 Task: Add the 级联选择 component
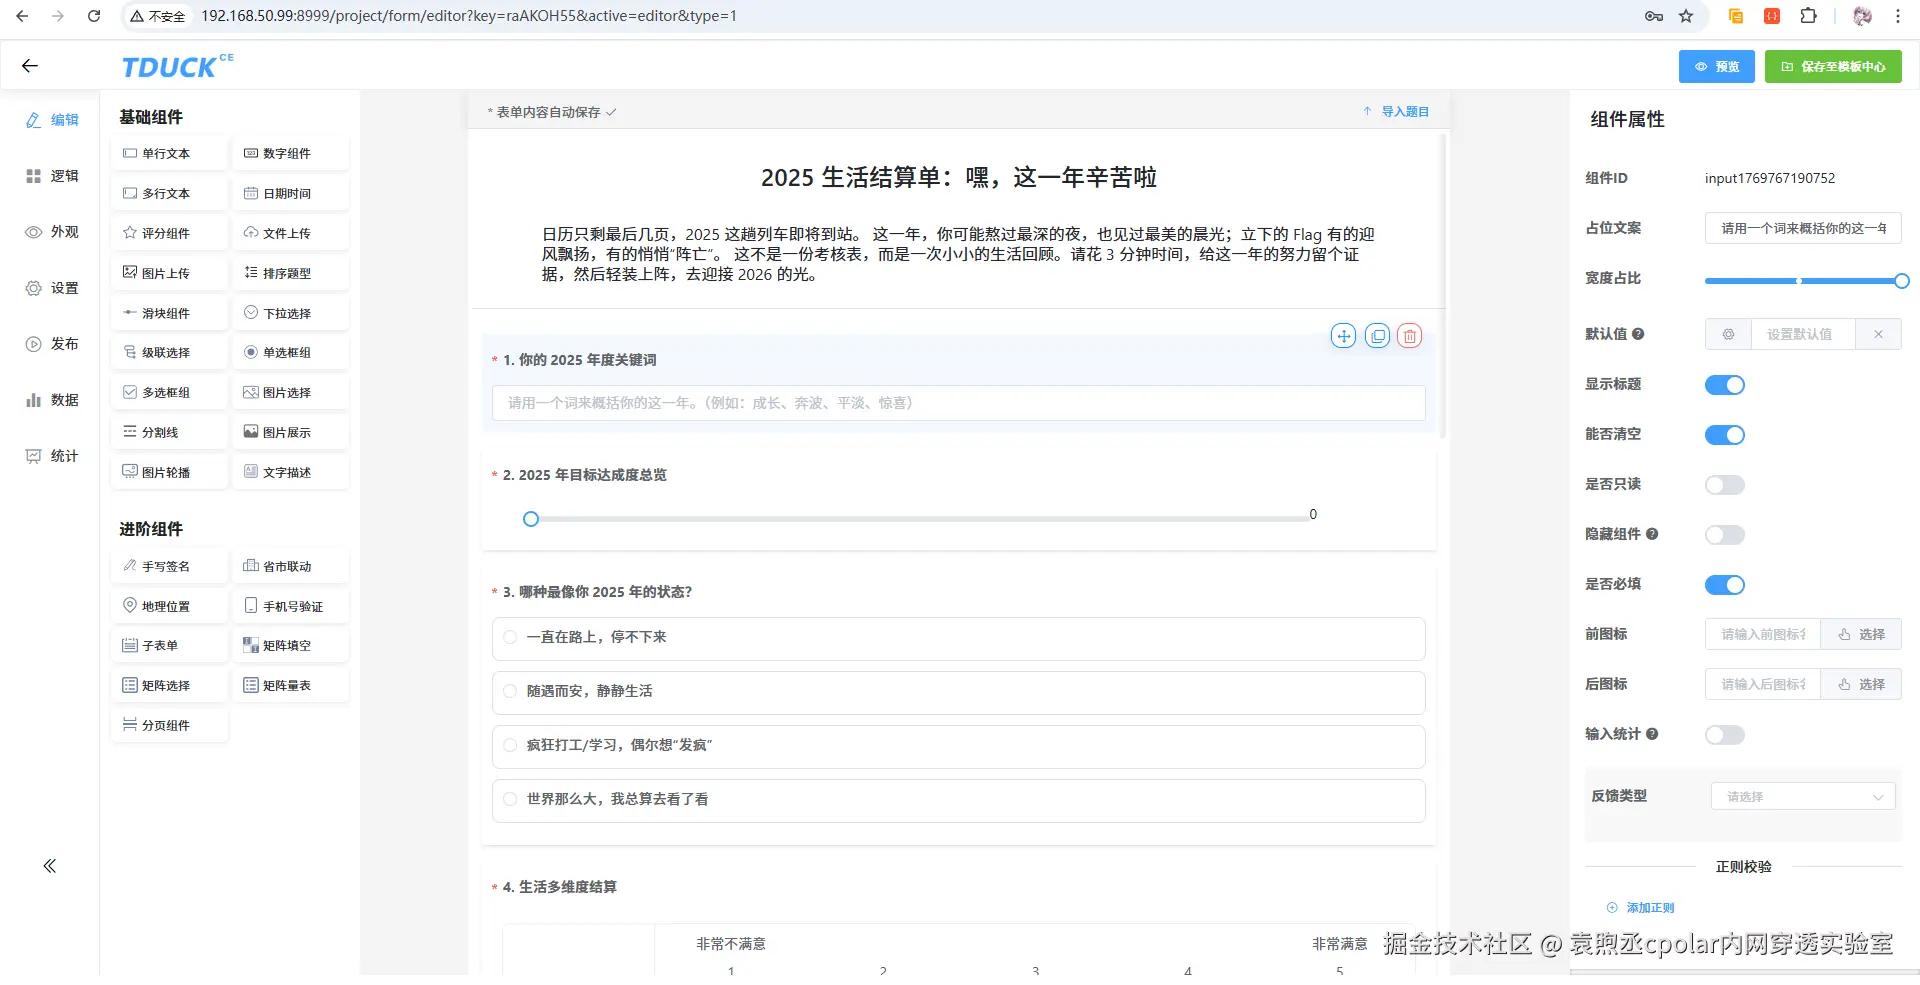[170, 353]
